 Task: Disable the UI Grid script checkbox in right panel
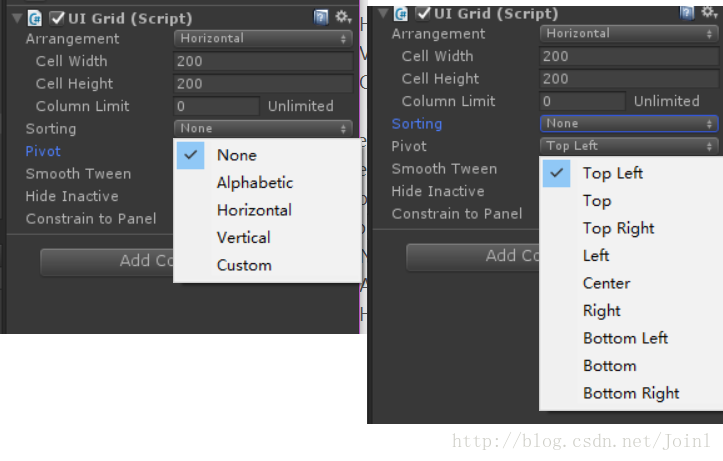[x=423, y=14]
